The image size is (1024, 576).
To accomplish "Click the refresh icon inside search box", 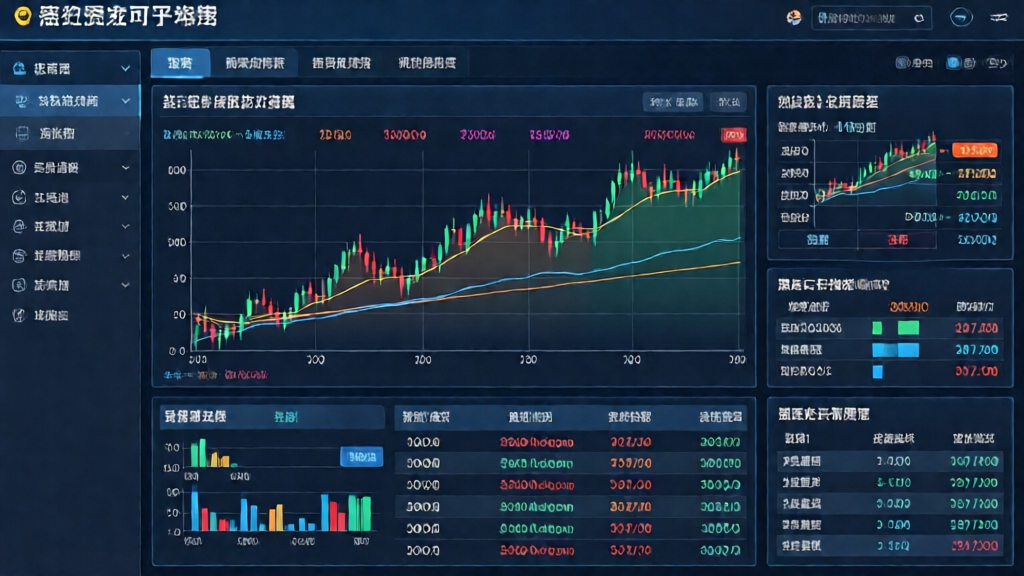I will [x=919, y=18].
